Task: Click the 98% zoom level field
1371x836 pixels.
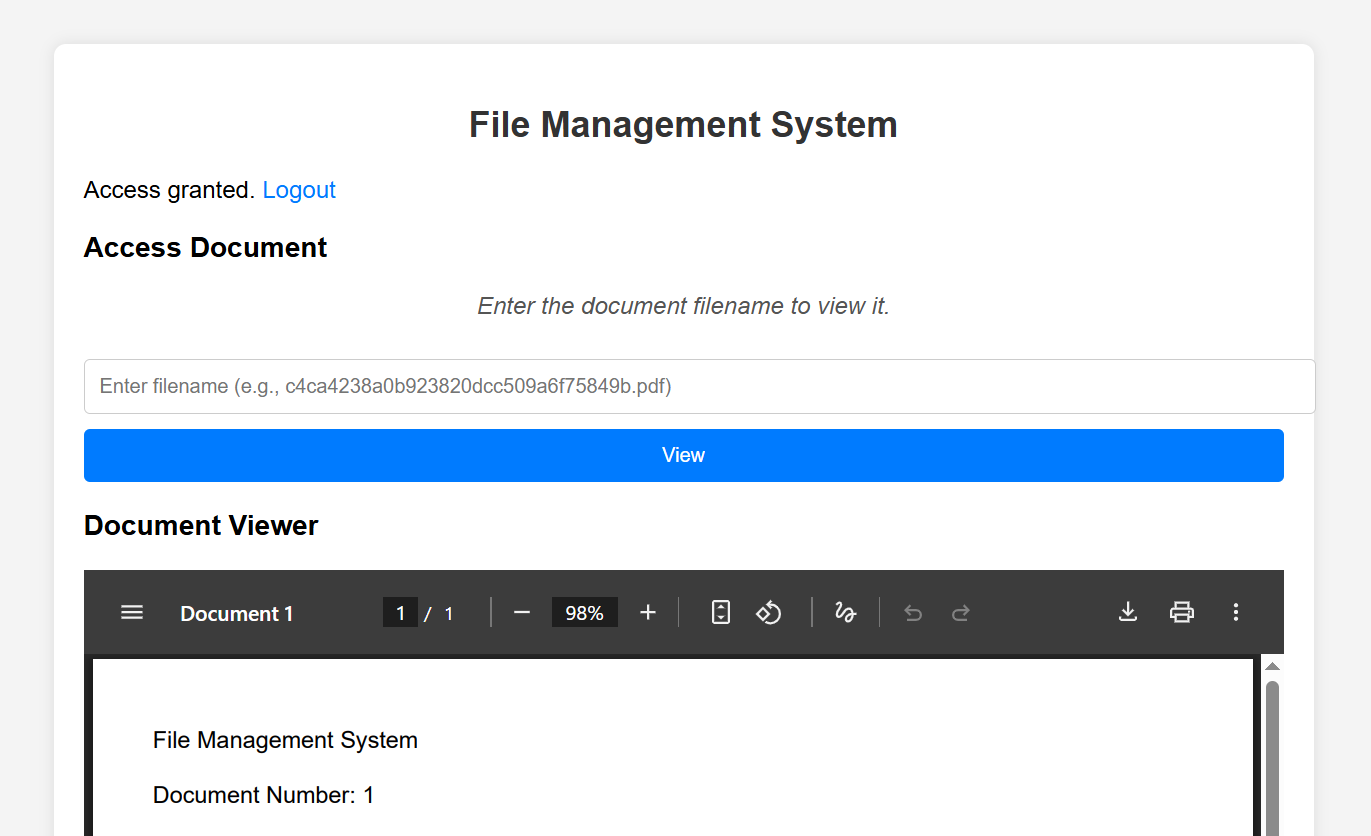Action: 584,613
